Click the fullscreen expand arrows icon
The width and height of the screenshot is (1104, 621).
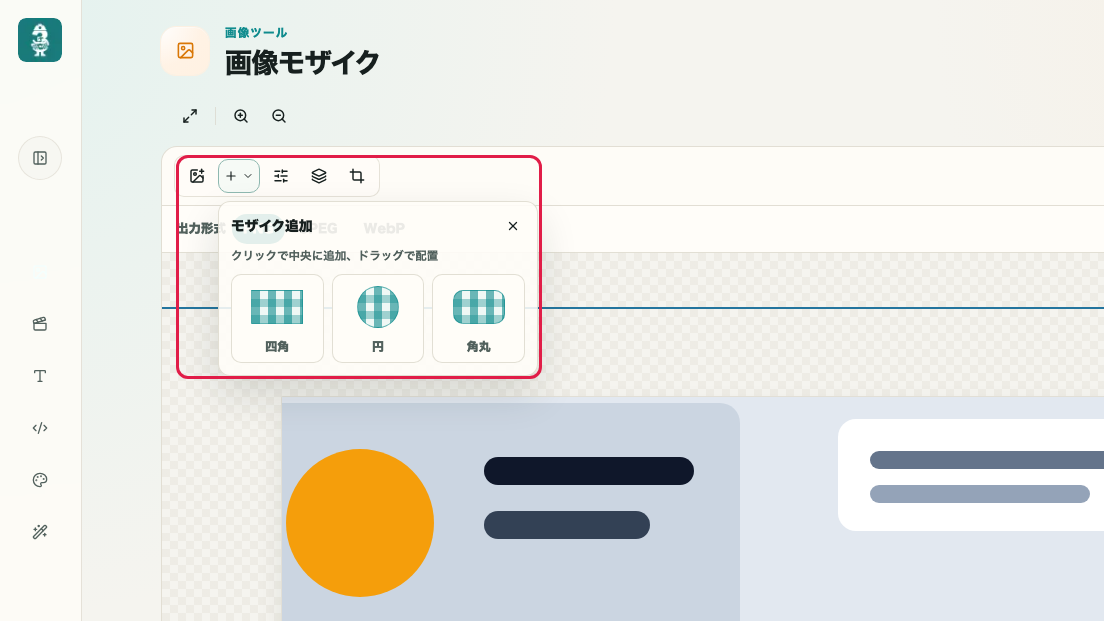coord(190,116)
